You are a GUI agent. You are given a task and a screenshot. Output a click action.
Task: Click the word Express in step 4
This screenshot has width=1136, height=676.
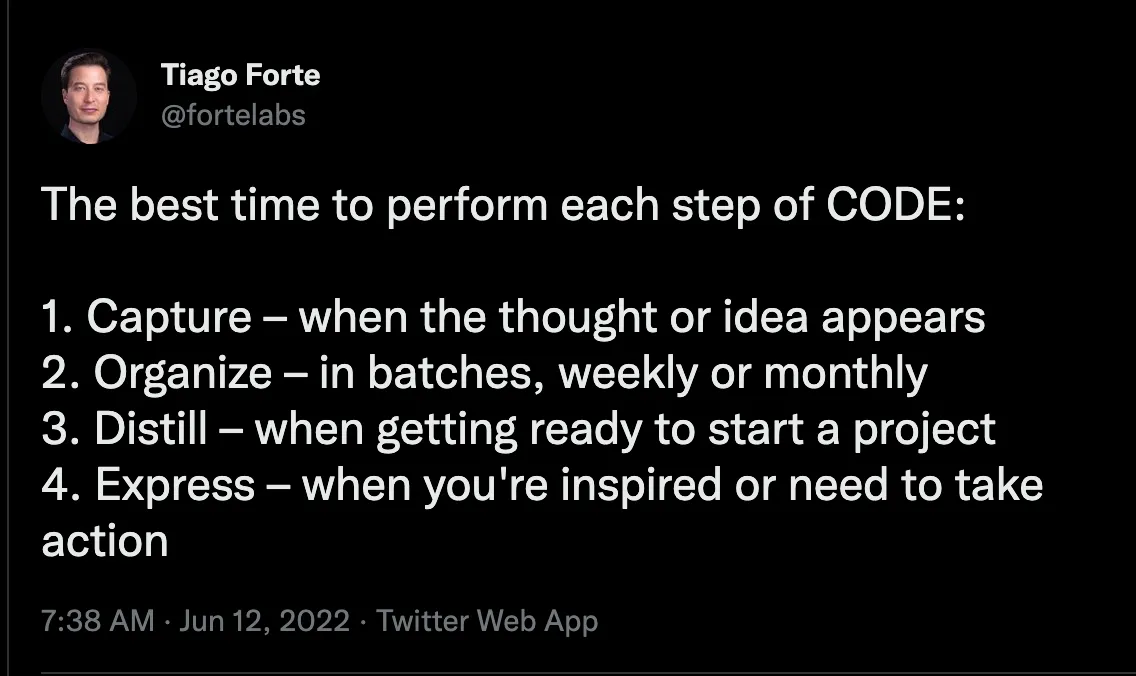click(x=175, y=486)
